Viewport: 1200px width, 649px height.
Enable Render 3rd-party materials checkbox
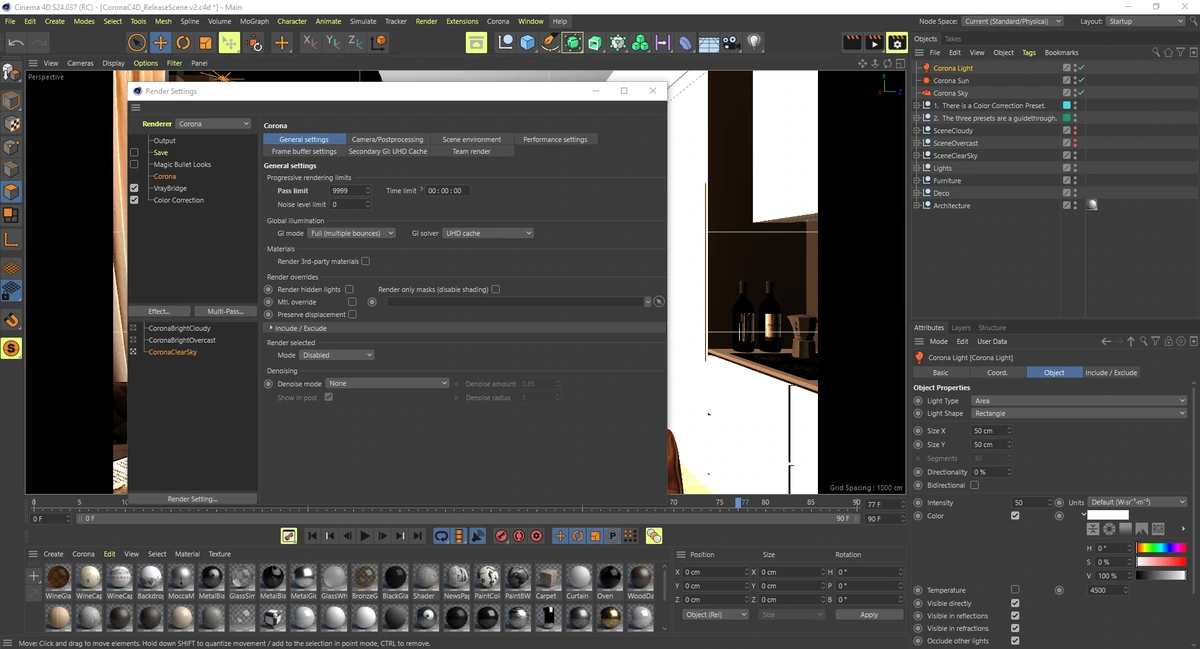365,261
